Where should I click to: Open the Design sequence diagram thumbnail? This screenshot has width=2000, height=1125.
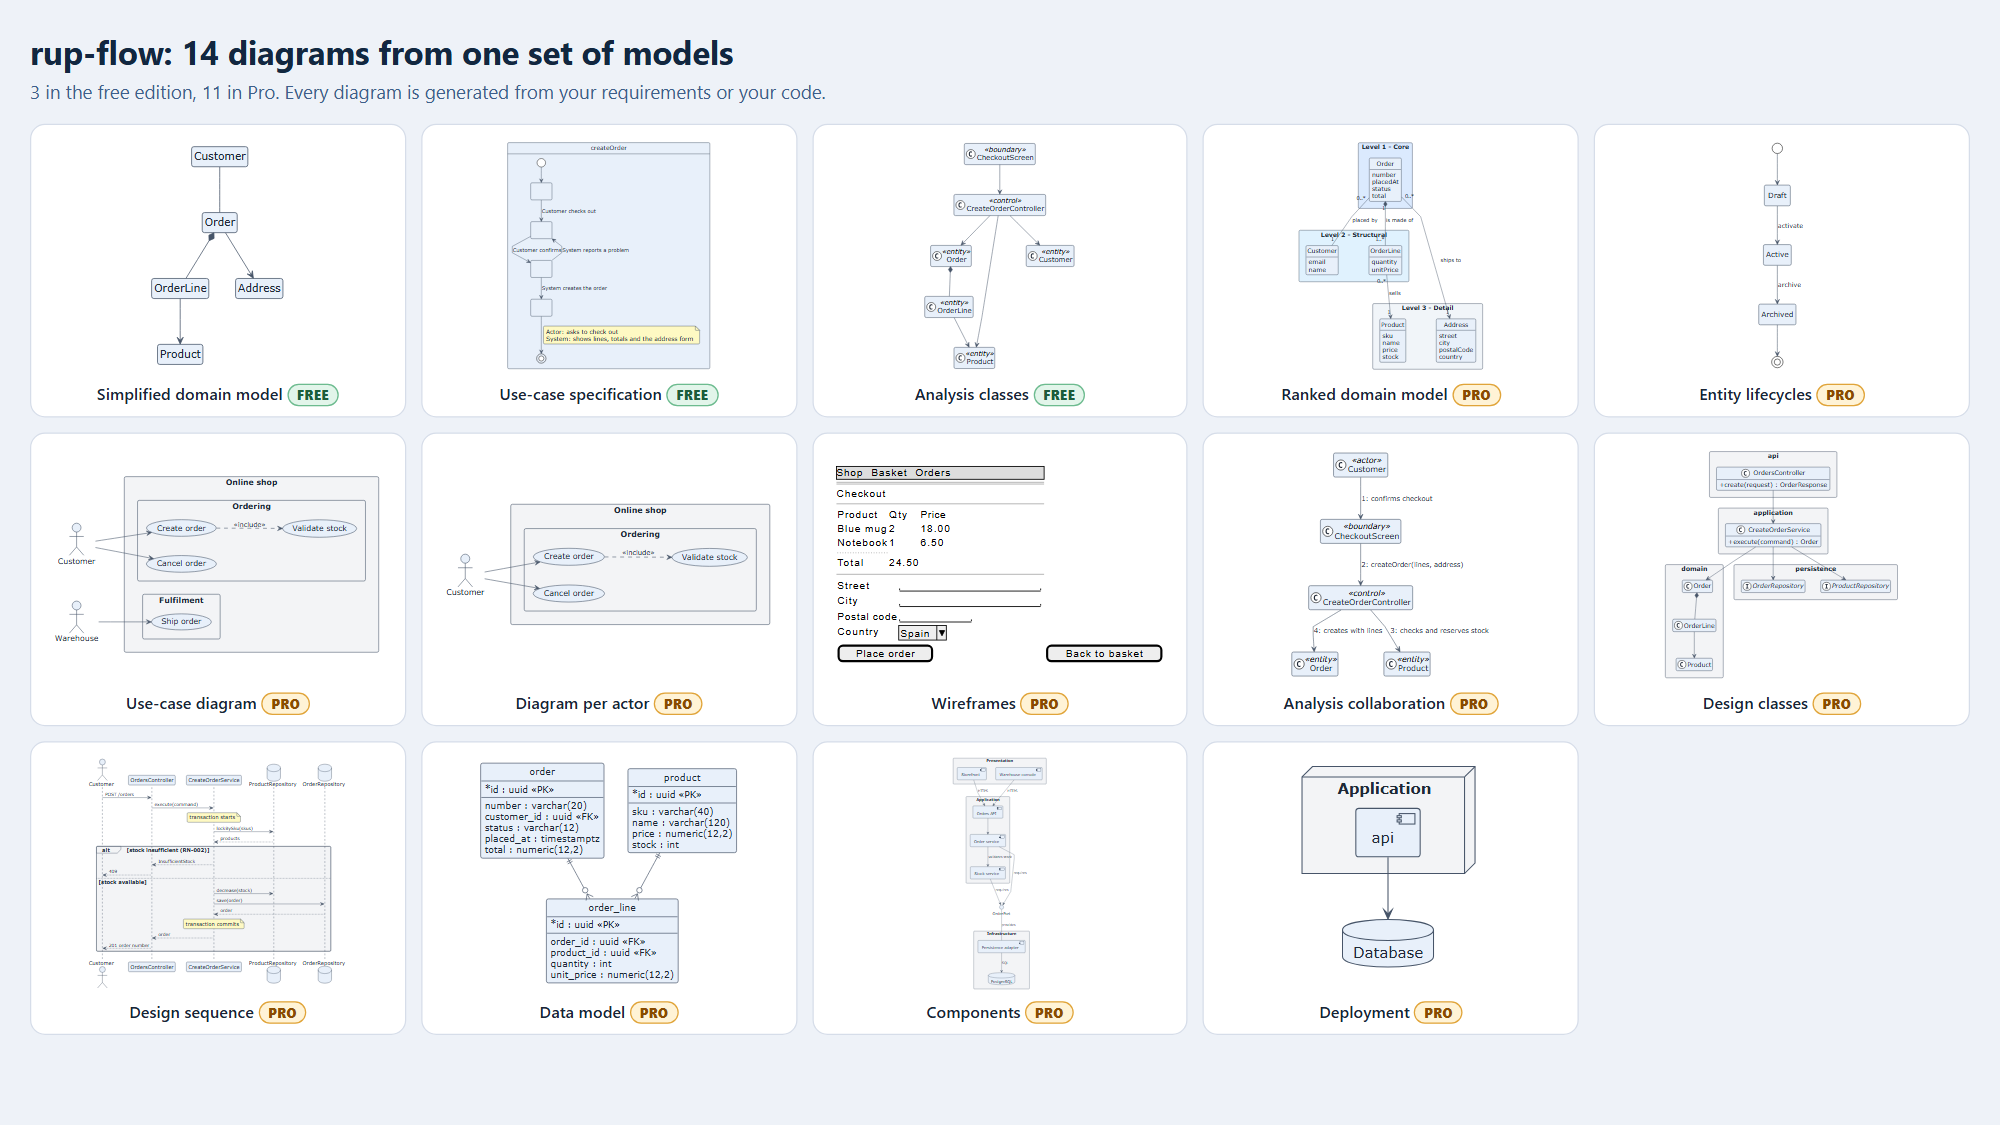tap(218, 873)
